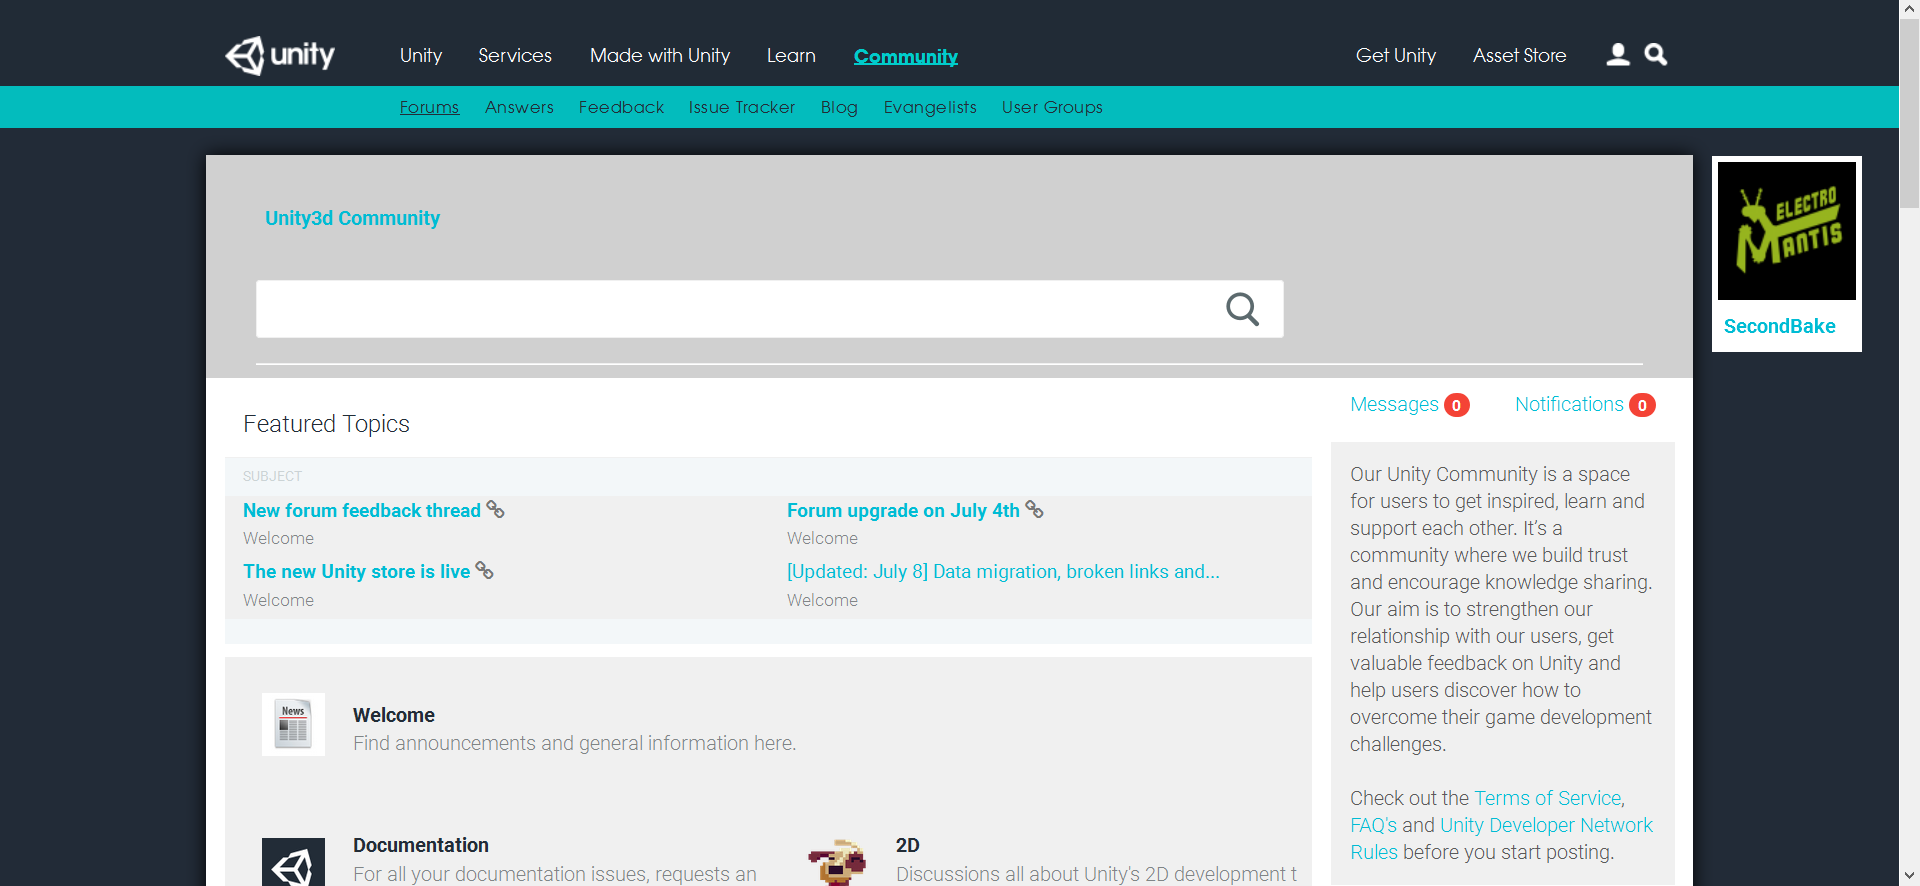Click the Unity3d Community breadcrumb link
Image resolution: width=1920 pixels, height=886 pixels.
[352, 218]
